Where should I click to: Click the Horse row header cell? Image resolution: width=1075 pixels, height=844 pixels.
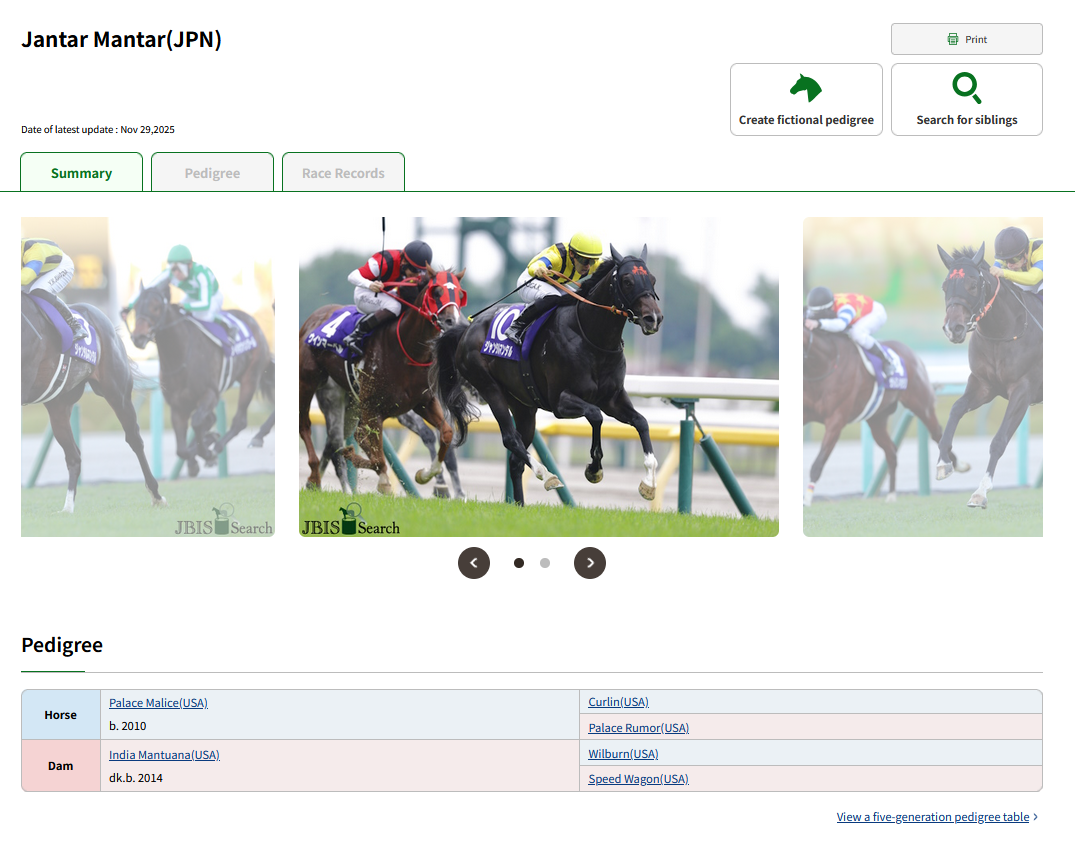(61, 714)
